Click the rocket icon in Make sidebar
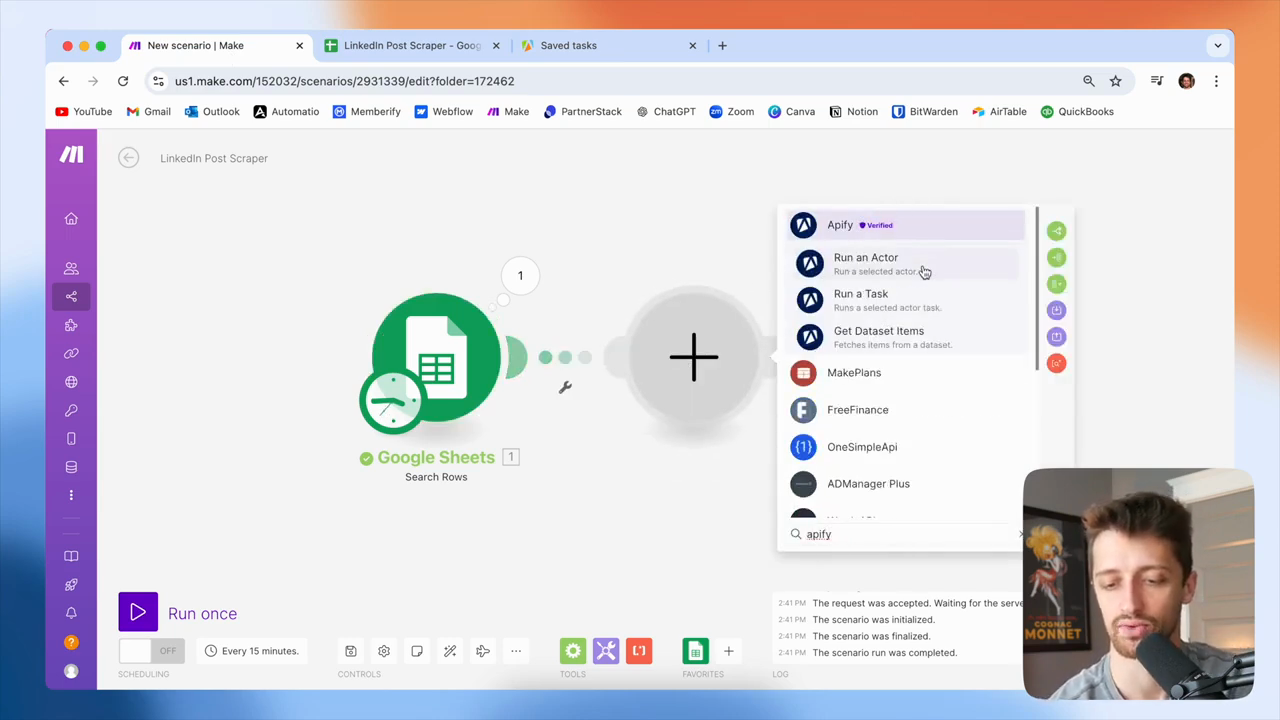The image size is (1280, 720). click(71, 584)
